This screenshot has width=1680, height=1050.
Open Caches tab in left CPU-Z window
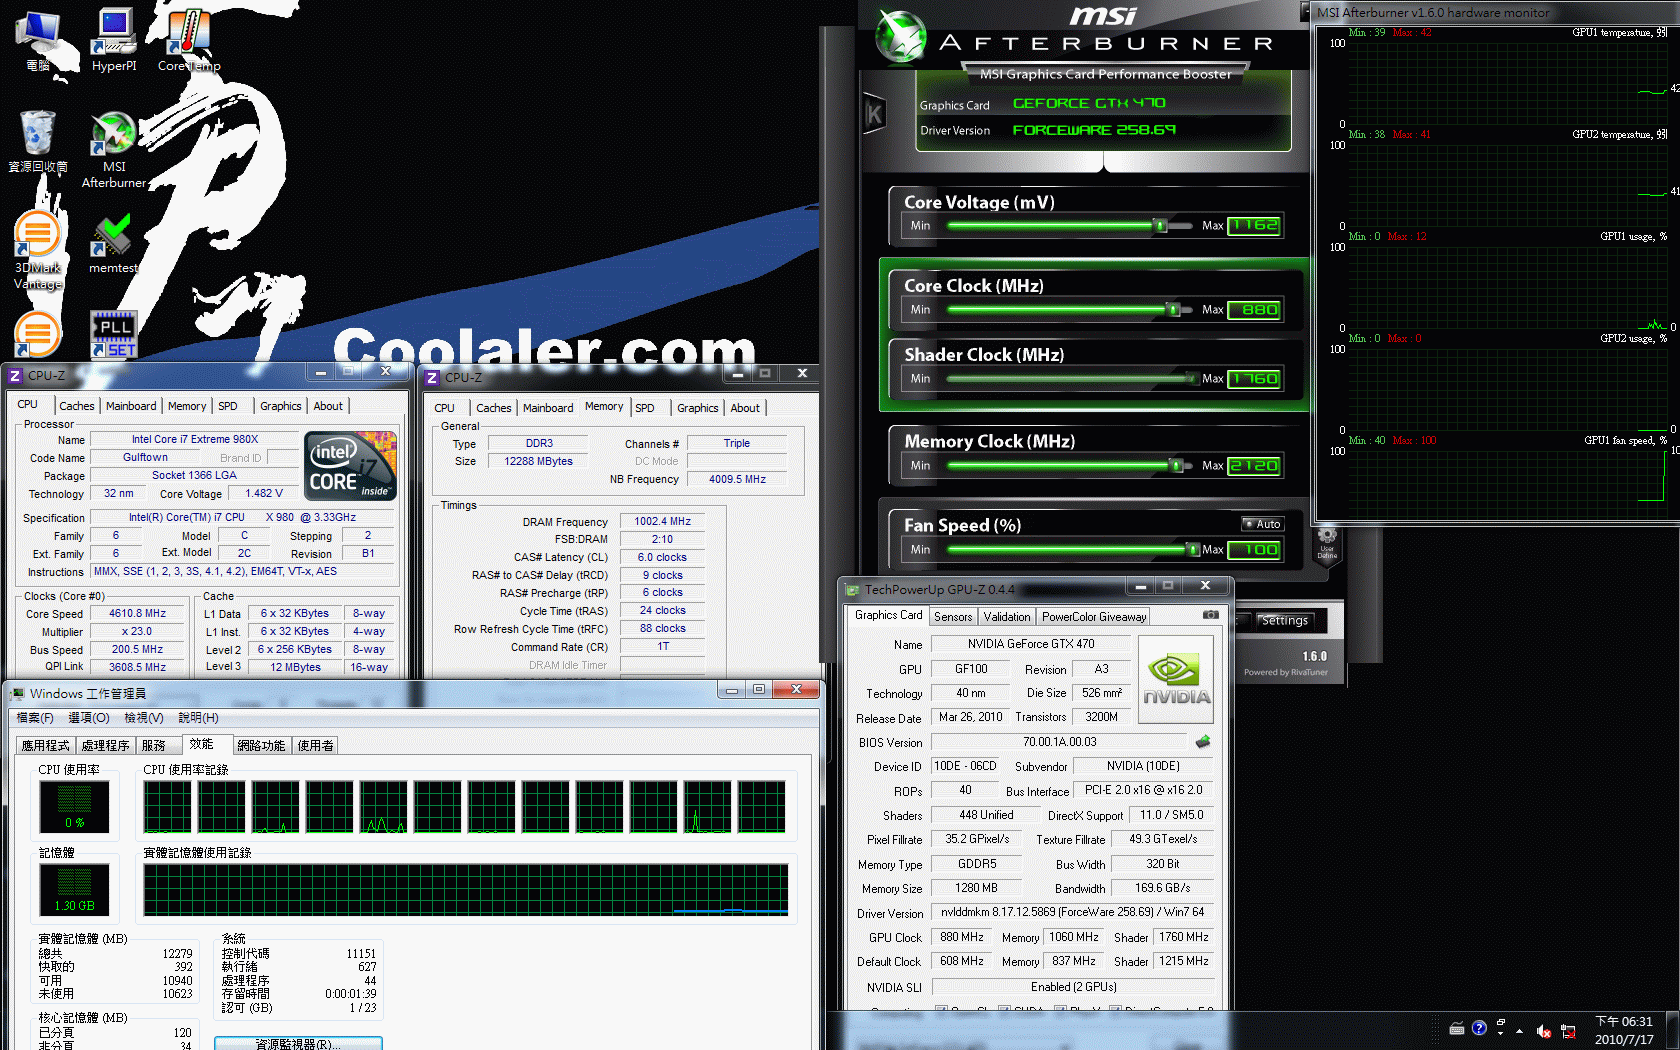[76, 406]
